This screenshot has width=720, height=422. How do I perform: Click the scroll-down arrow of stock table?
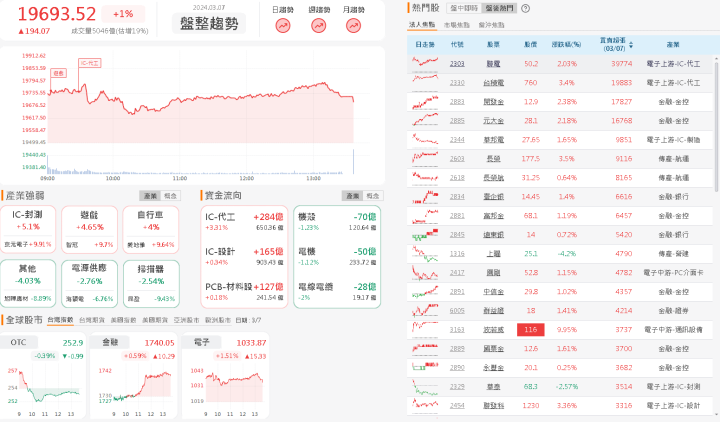click(716, 415)
